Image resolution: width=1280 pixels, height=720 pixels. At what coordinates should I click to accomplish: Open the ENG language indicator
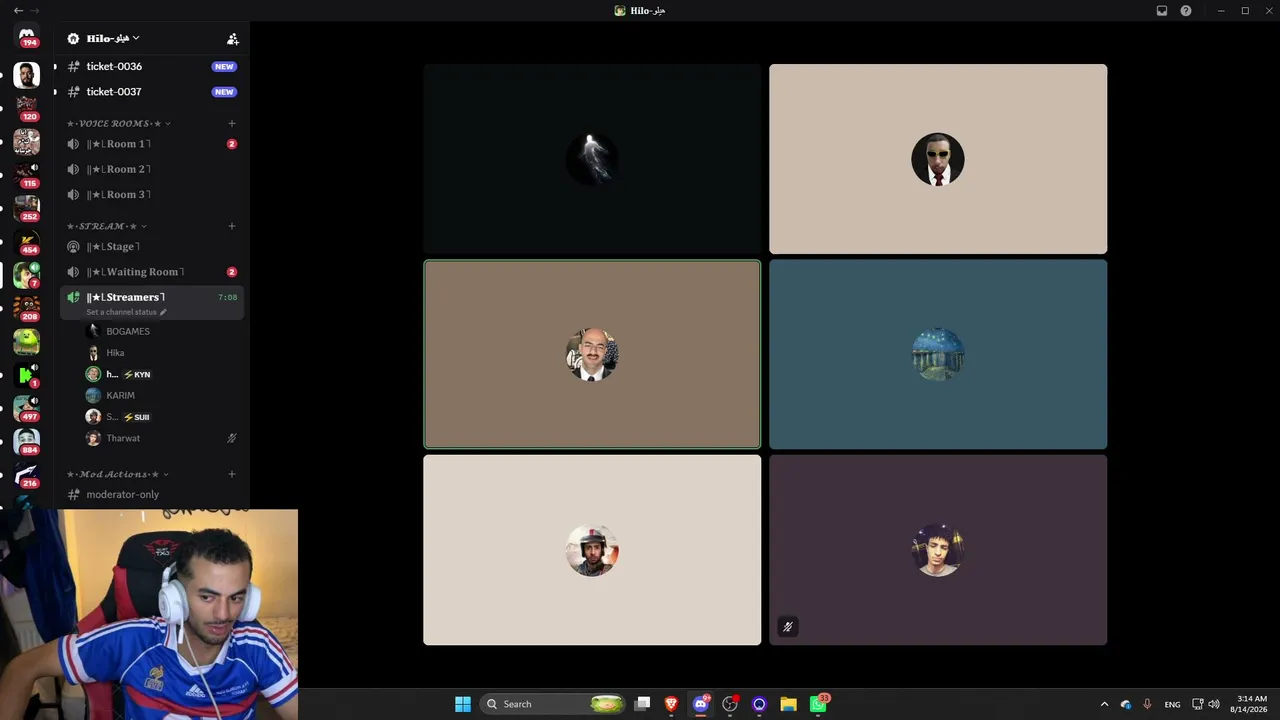1172,704
